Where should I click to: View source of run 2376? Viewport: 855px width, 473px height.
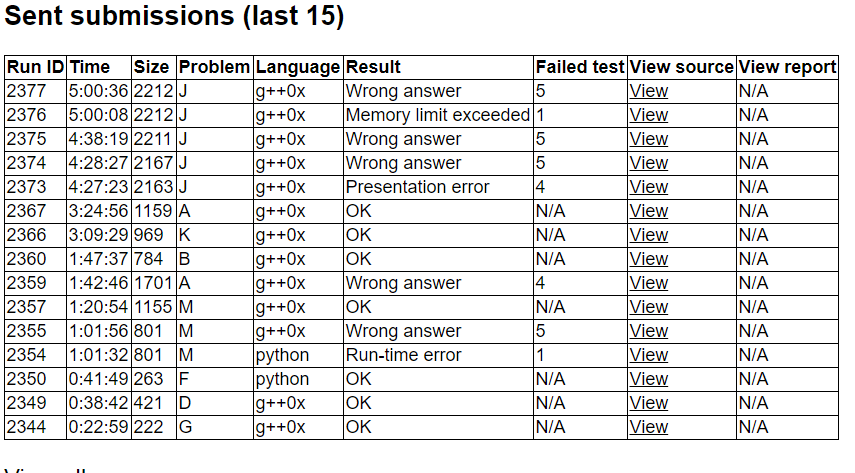648,115
